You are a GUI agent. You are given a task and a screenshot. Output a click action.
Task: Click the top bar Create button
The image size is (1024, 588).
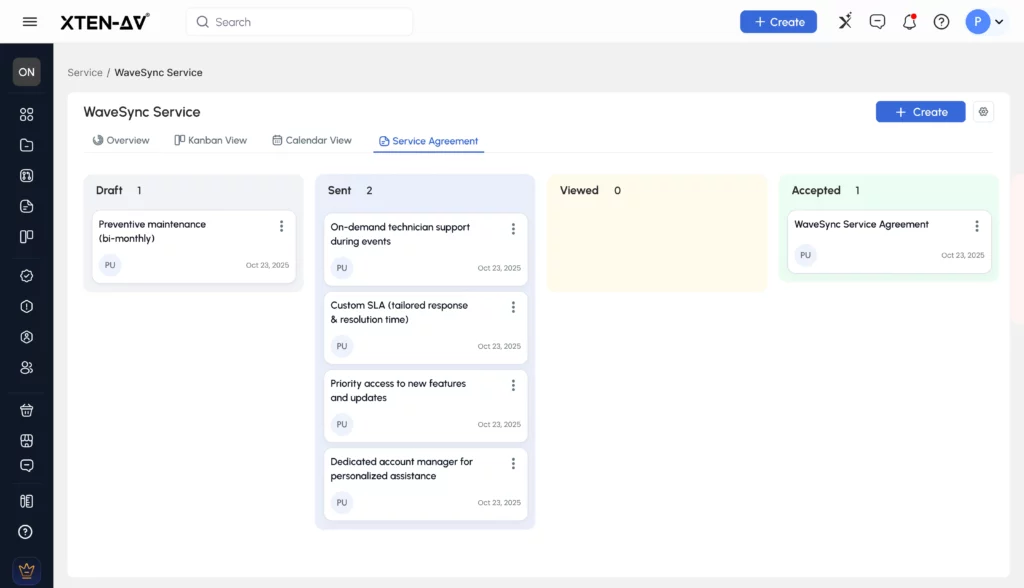[778, 22]
